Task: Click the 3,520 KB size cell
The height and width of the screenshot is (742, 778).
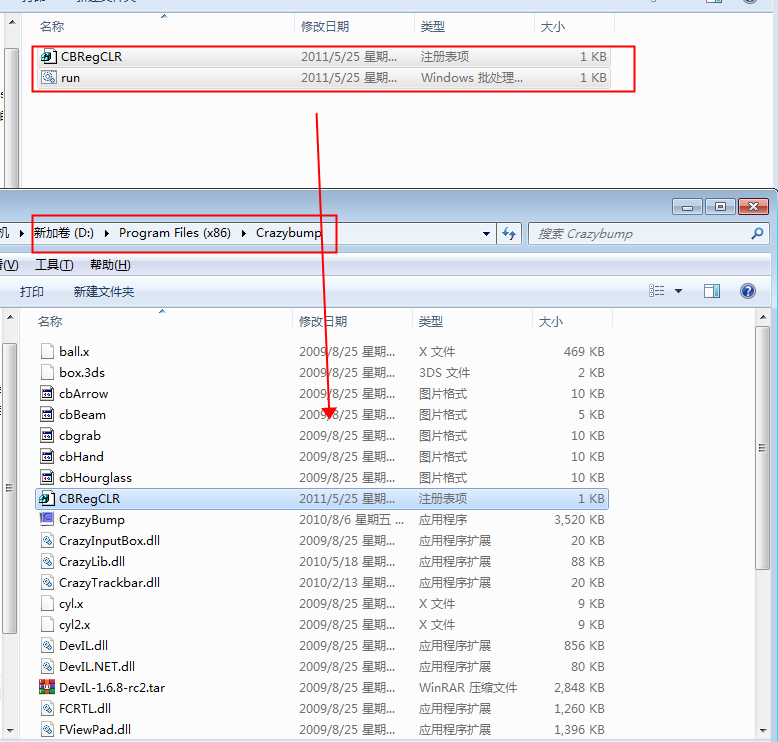Action: coord(579,520)
